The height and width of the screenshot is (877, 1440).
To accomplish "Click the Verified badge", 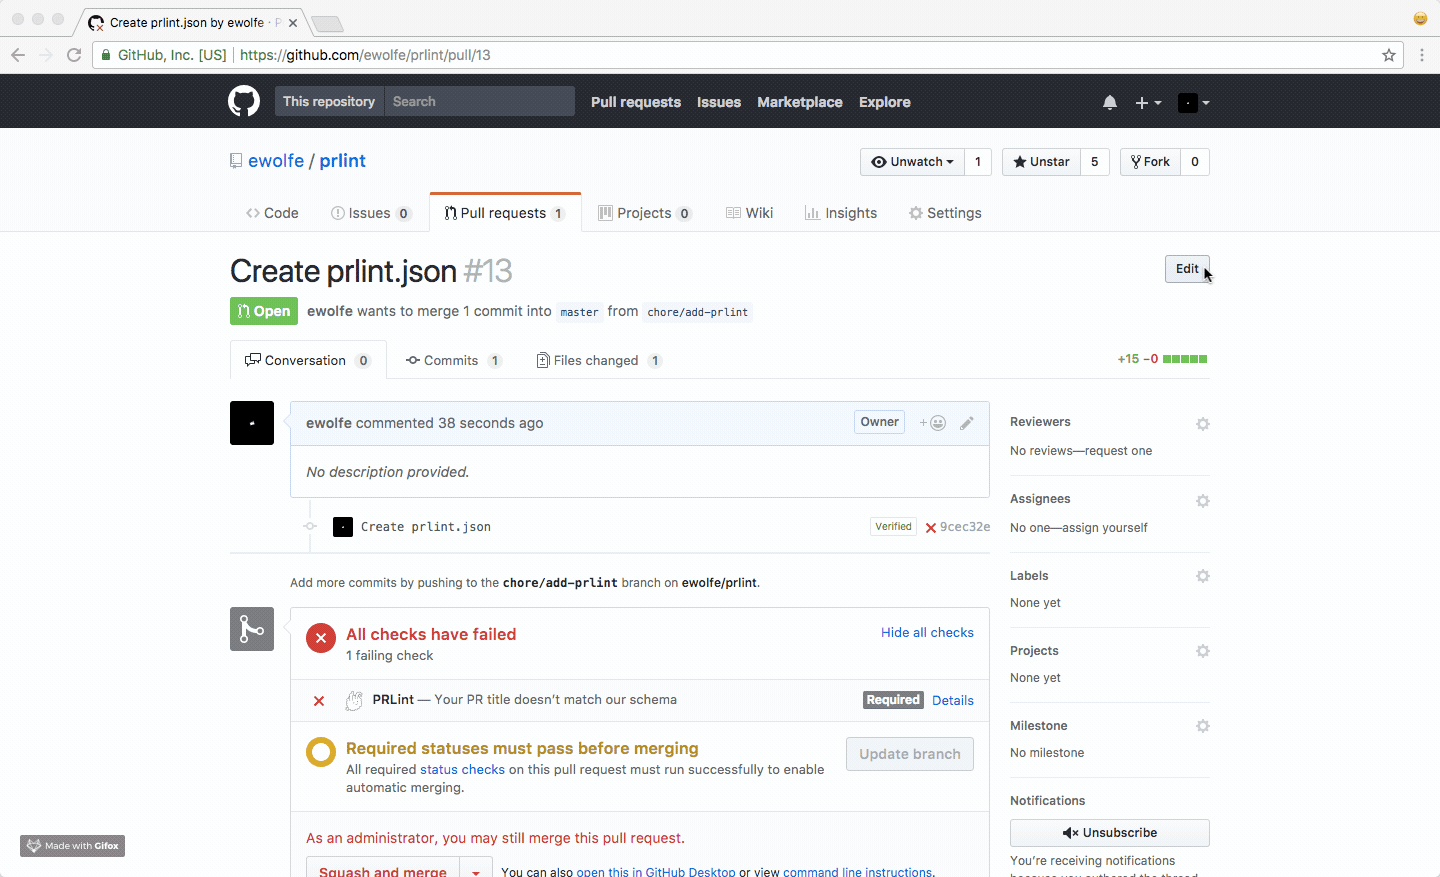I will [893, 527].
